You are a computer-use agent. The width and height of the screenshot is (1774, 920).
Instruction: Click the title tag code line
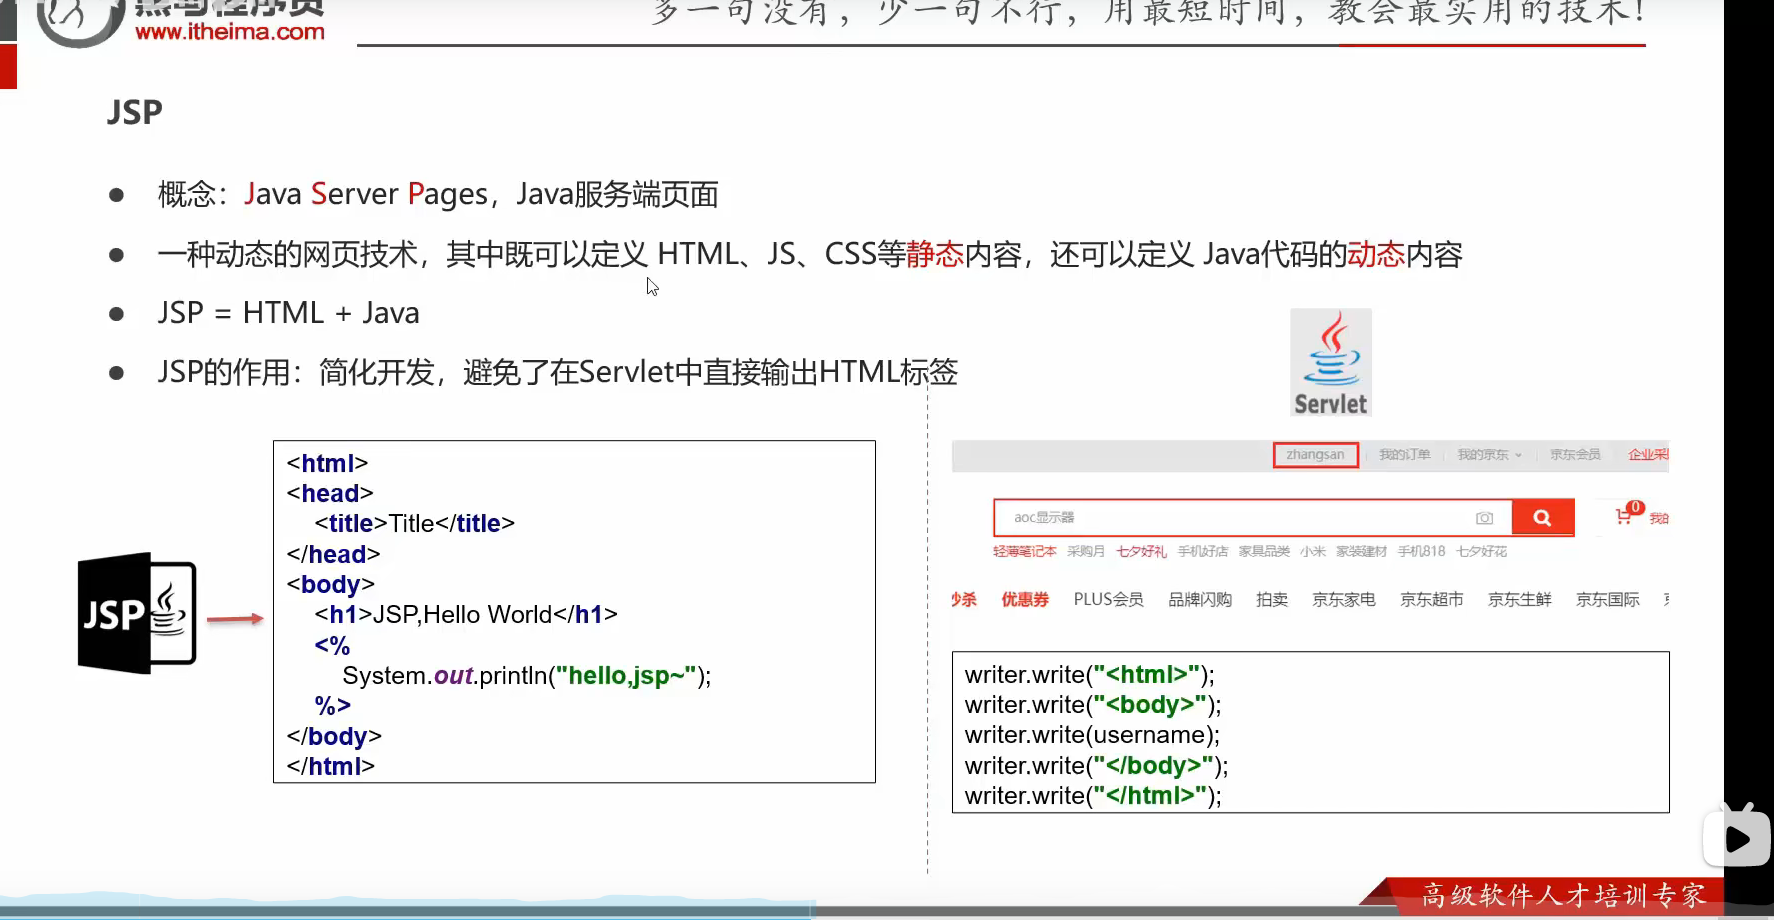(415, 523)
